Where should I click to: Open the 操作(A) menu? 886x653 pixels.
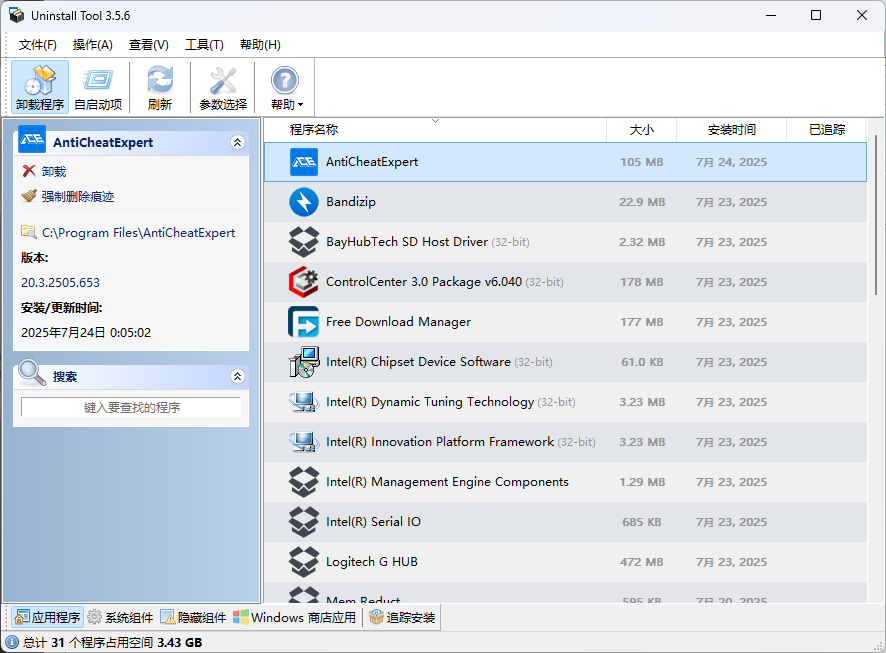[x=93, y=45]
